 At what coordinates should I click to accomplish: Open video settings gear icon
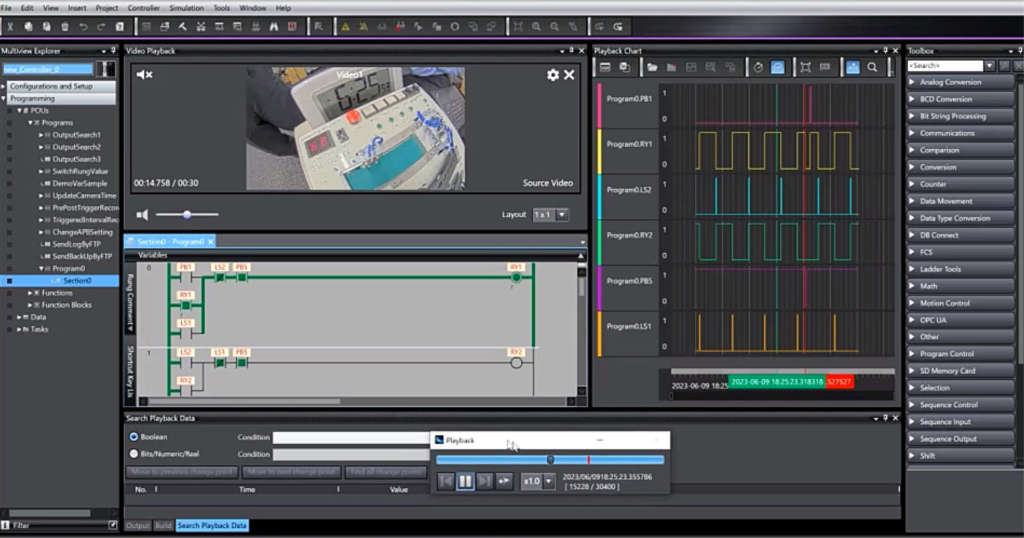click(552, 75)
